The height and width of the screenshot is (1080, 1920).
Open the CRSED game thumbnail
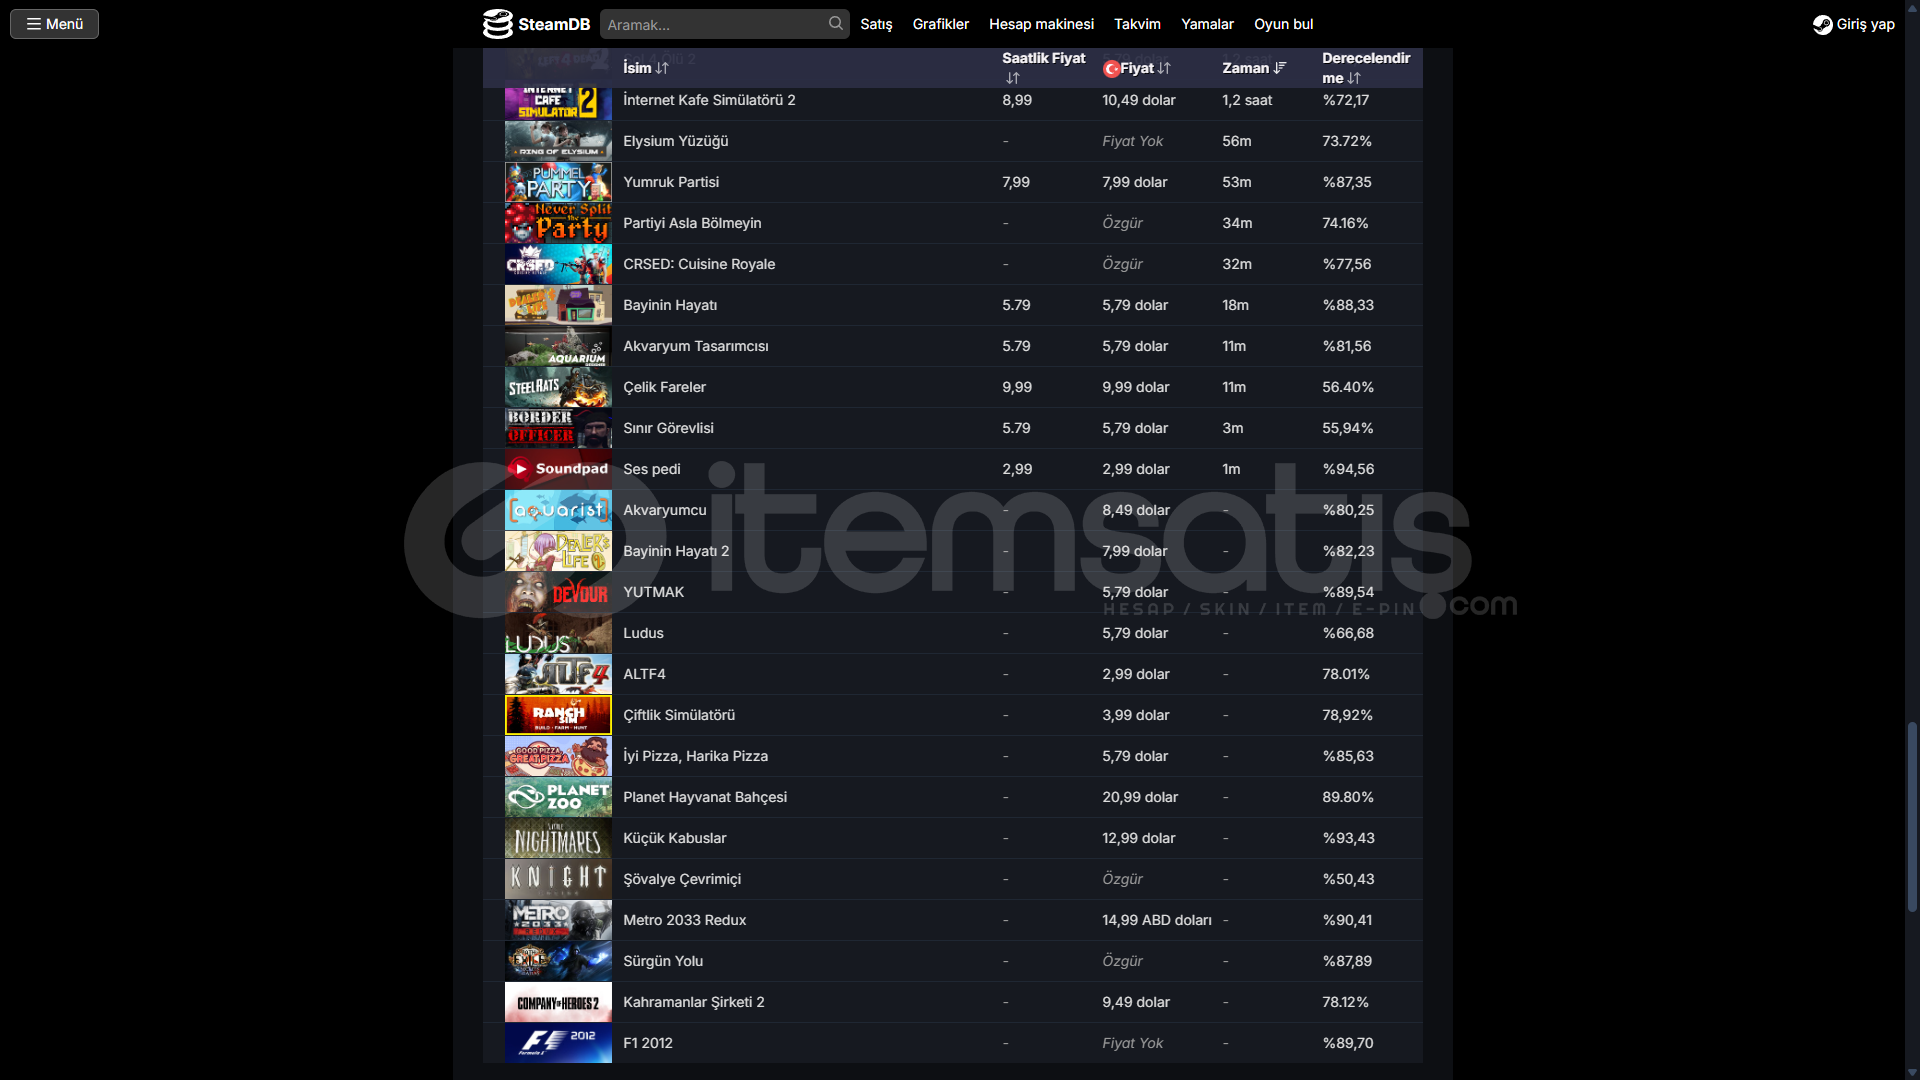(558, 264)
